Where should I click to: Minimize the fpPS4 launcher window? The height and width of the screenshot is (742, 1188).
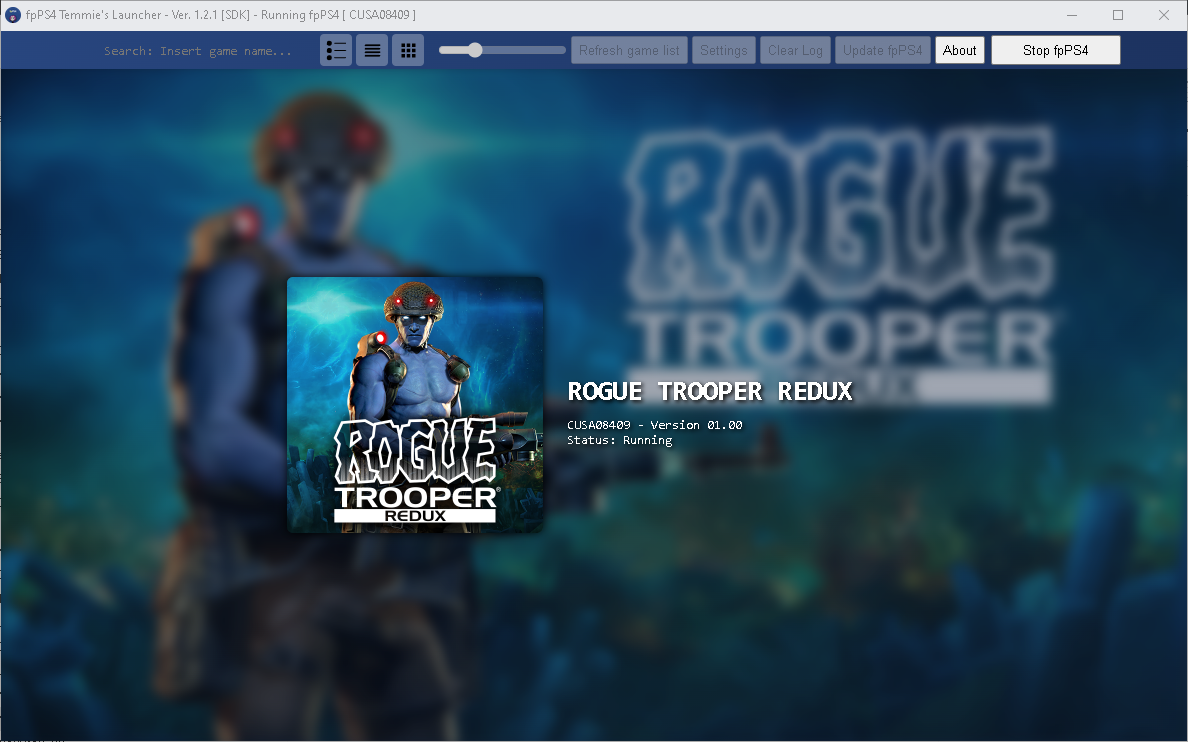pyautogui.click(x=1071, y=15)
